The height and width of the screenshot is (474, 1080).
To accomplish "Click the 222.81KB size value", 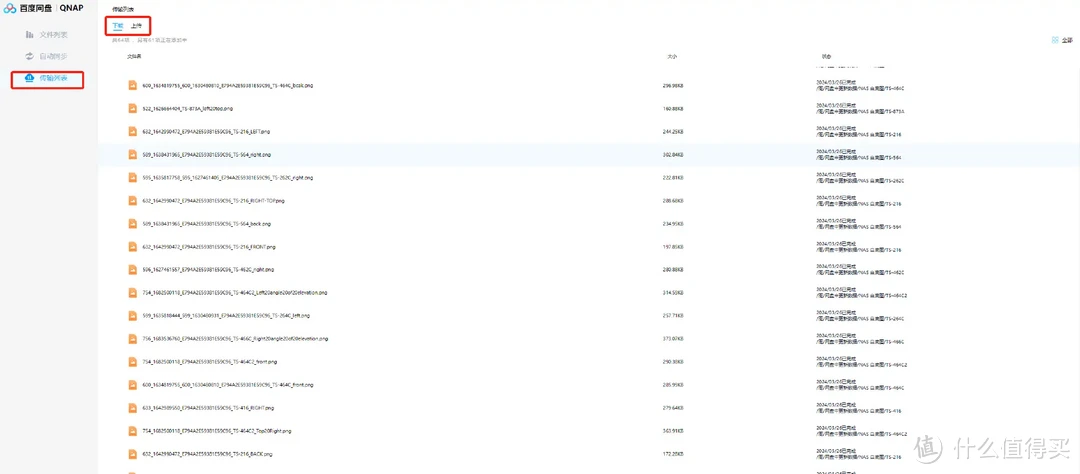I will [672, 178].
